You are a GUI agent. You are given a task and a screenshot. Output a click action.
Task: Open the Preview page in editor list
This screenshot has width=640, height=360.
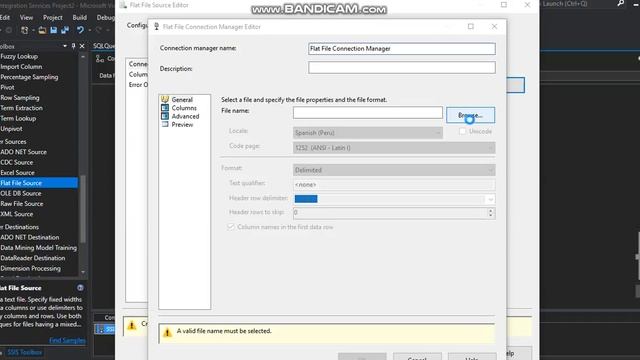coord(182,124)
